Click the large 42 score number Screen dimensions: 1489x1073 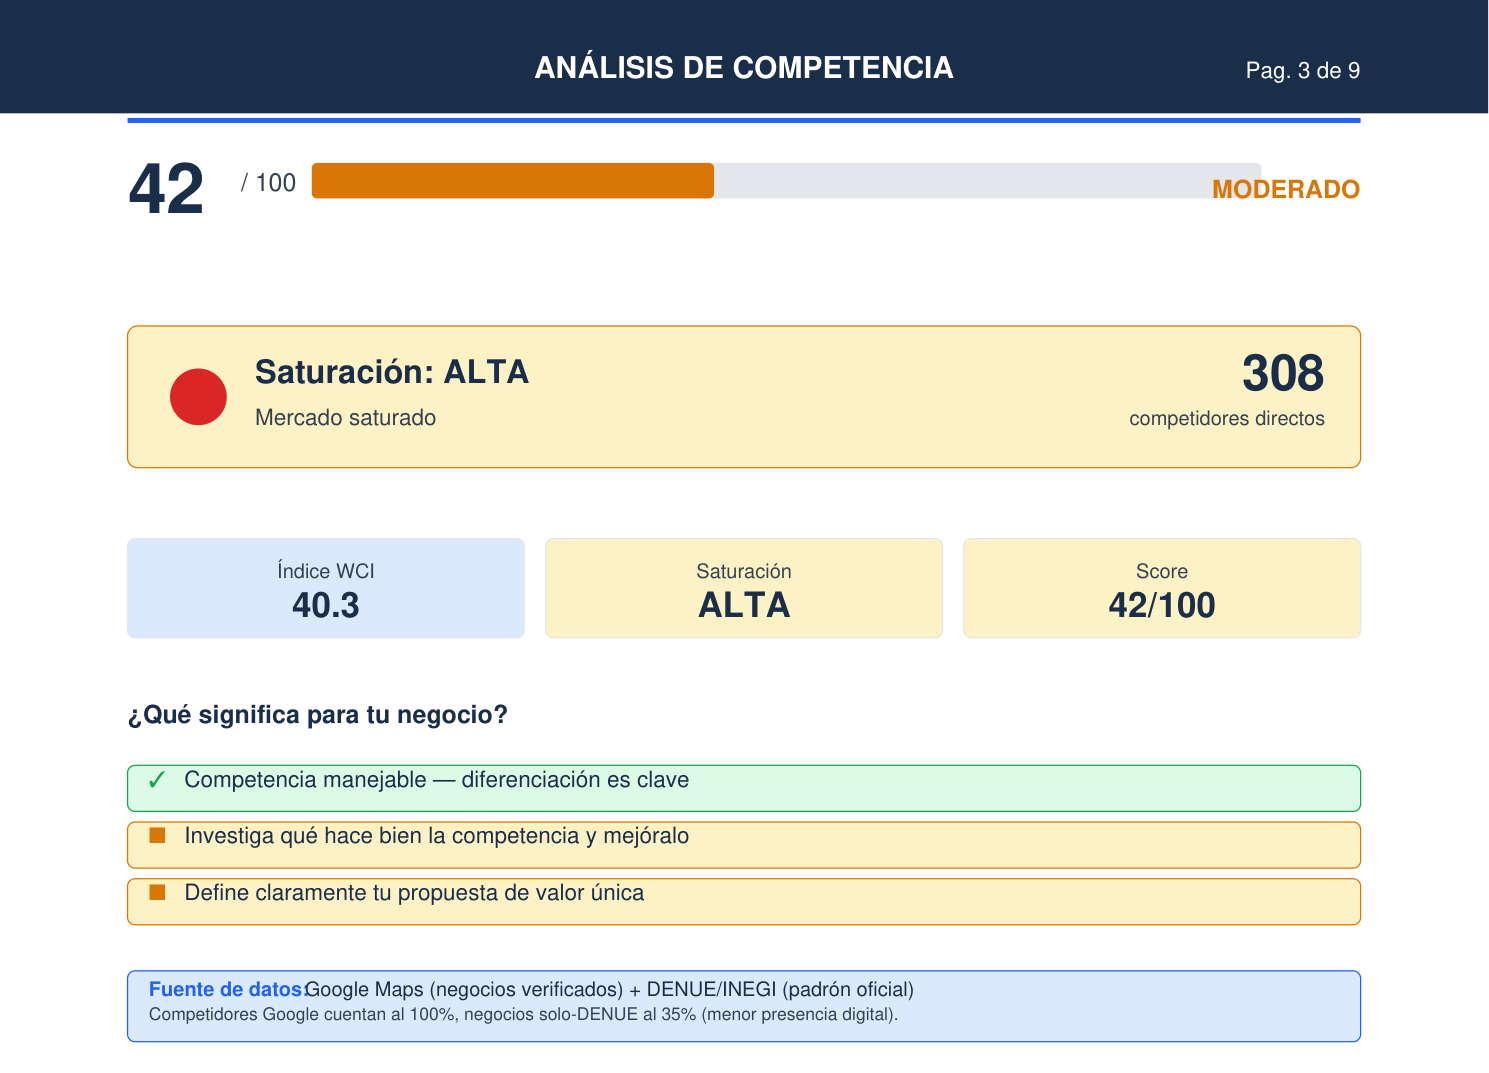click(166, 189)
